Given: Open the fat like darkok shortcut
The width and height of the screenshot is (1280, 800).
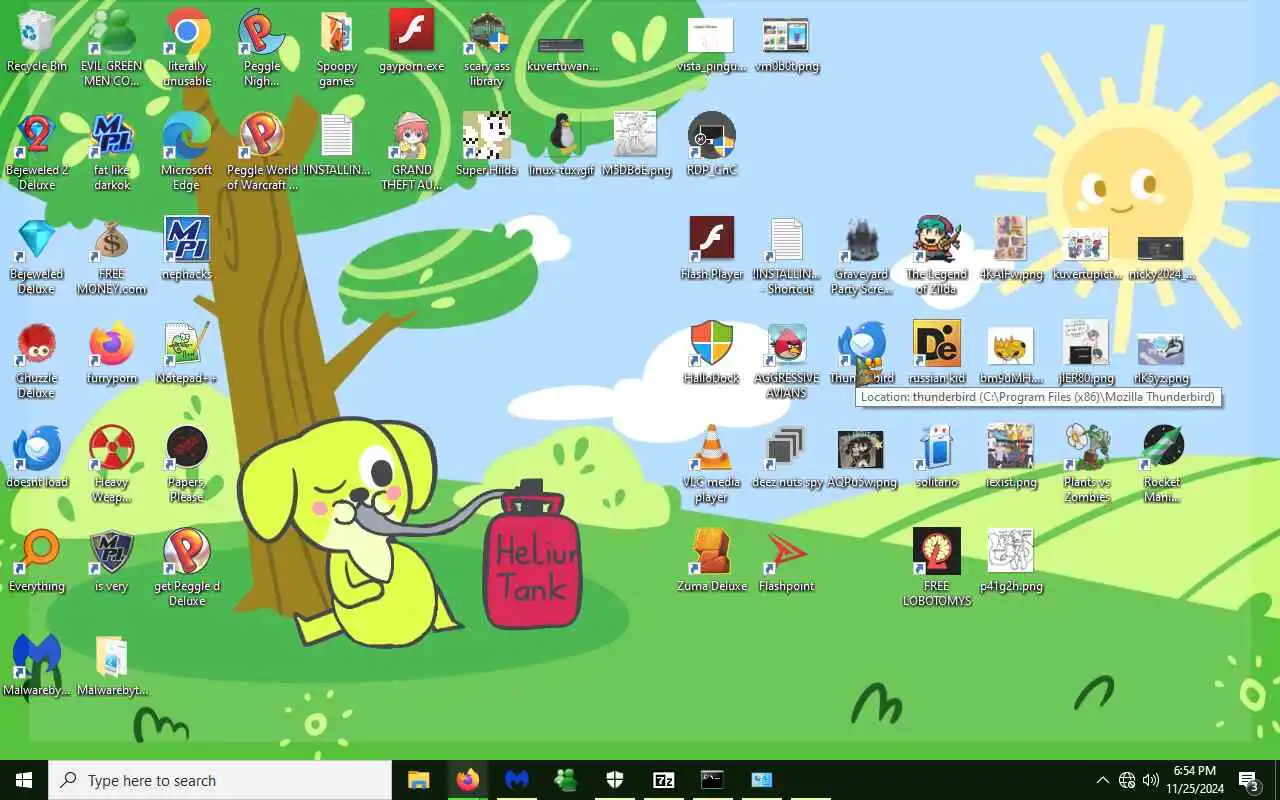Looking at the screenshot, I should (112, 153).
